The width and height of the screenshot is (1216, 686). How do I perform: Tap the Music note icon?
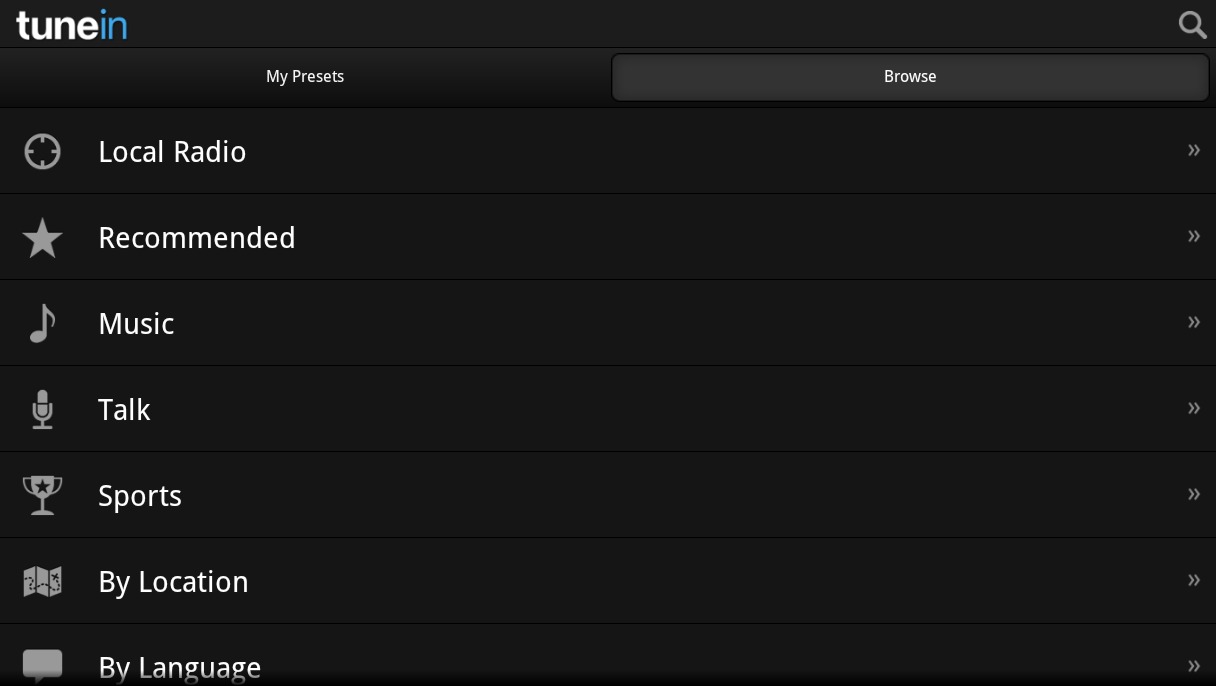42,323
